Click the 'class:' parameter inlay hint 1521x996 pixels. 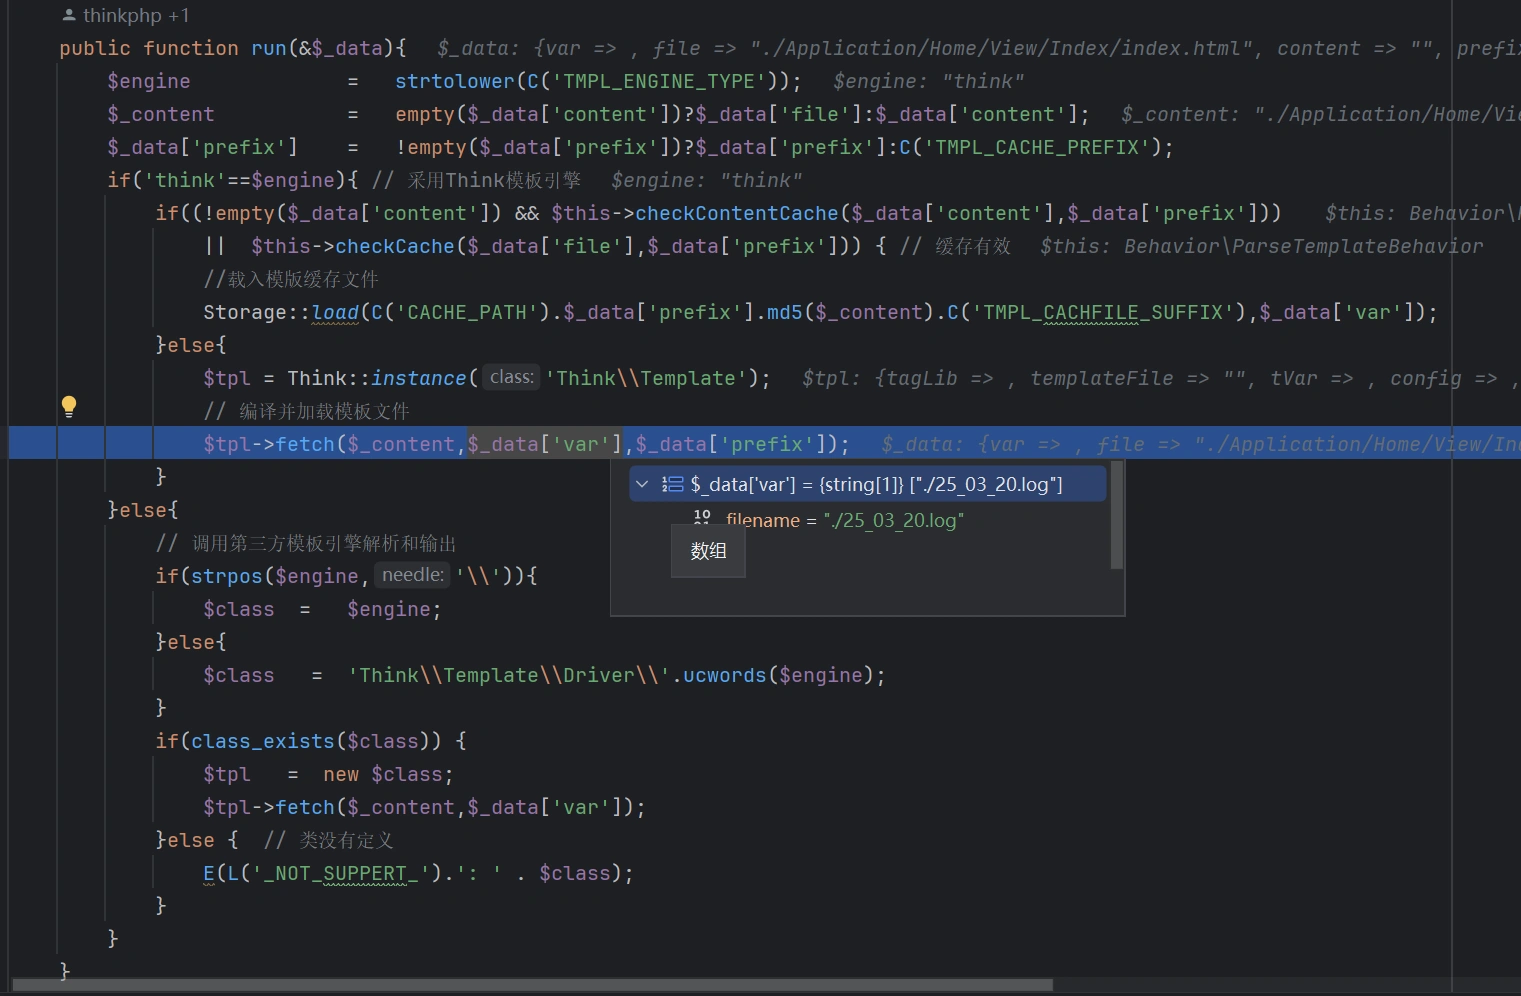click(x=511, y=377)
